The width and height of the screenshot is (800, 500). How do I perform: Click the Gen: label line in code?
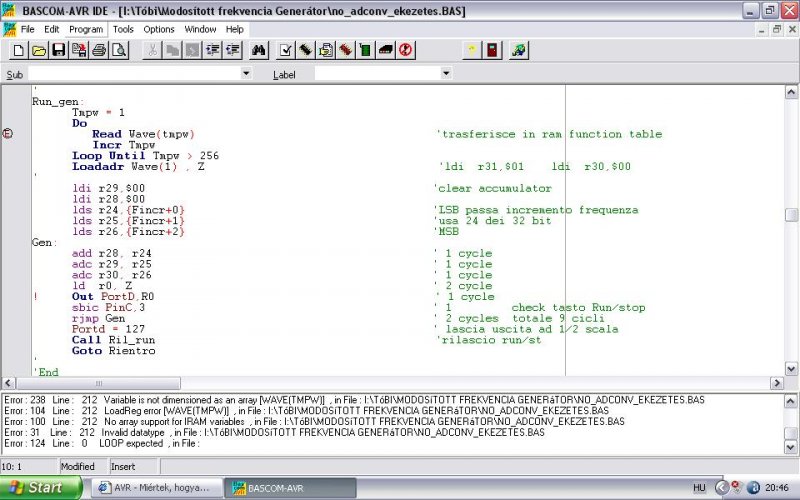click(44, 242)
